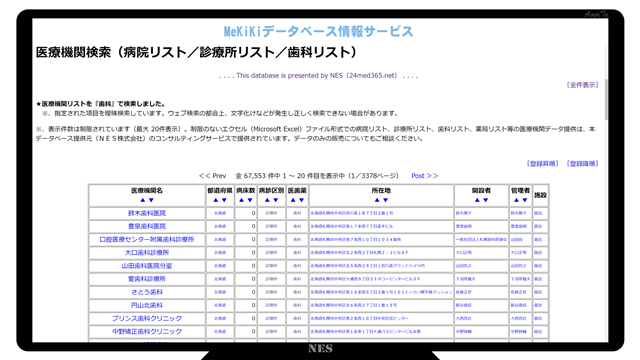The image size is (640, 360).
Task: Click the NES 24med365.net presenter line
Action: coord(318,76)
